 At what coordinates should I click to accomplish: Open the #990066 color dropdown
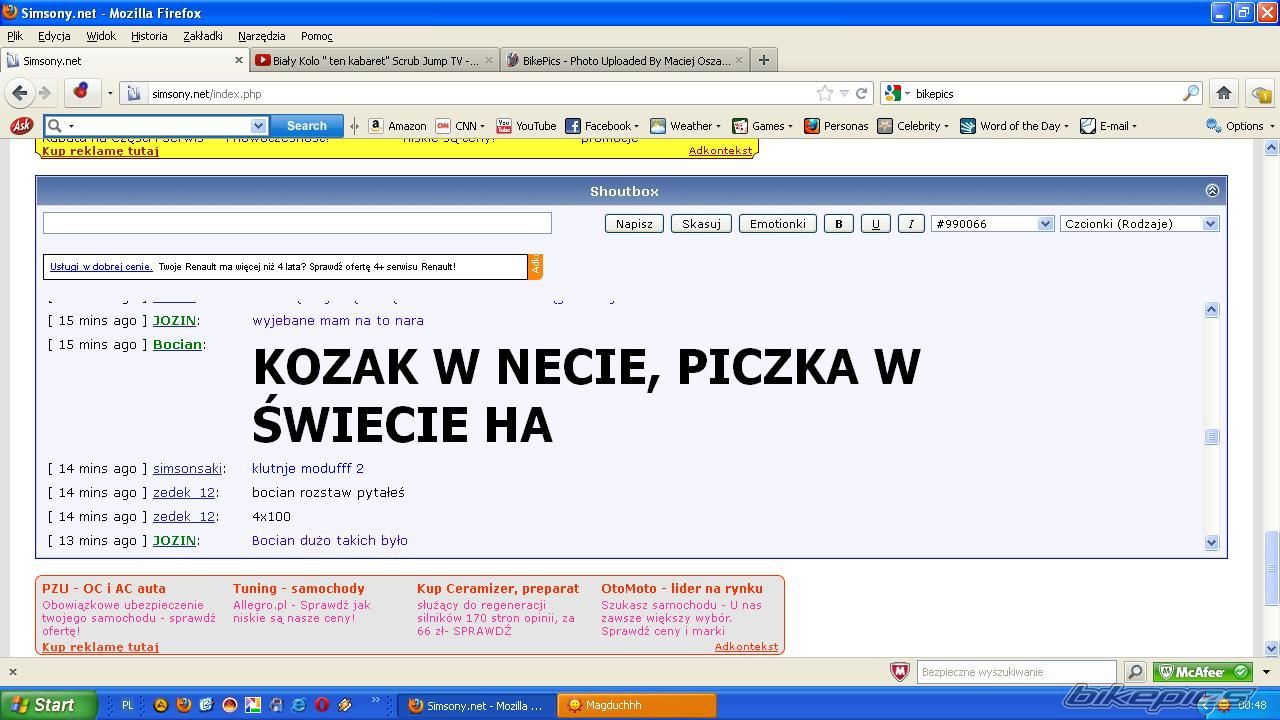click(x=991, y=224)
